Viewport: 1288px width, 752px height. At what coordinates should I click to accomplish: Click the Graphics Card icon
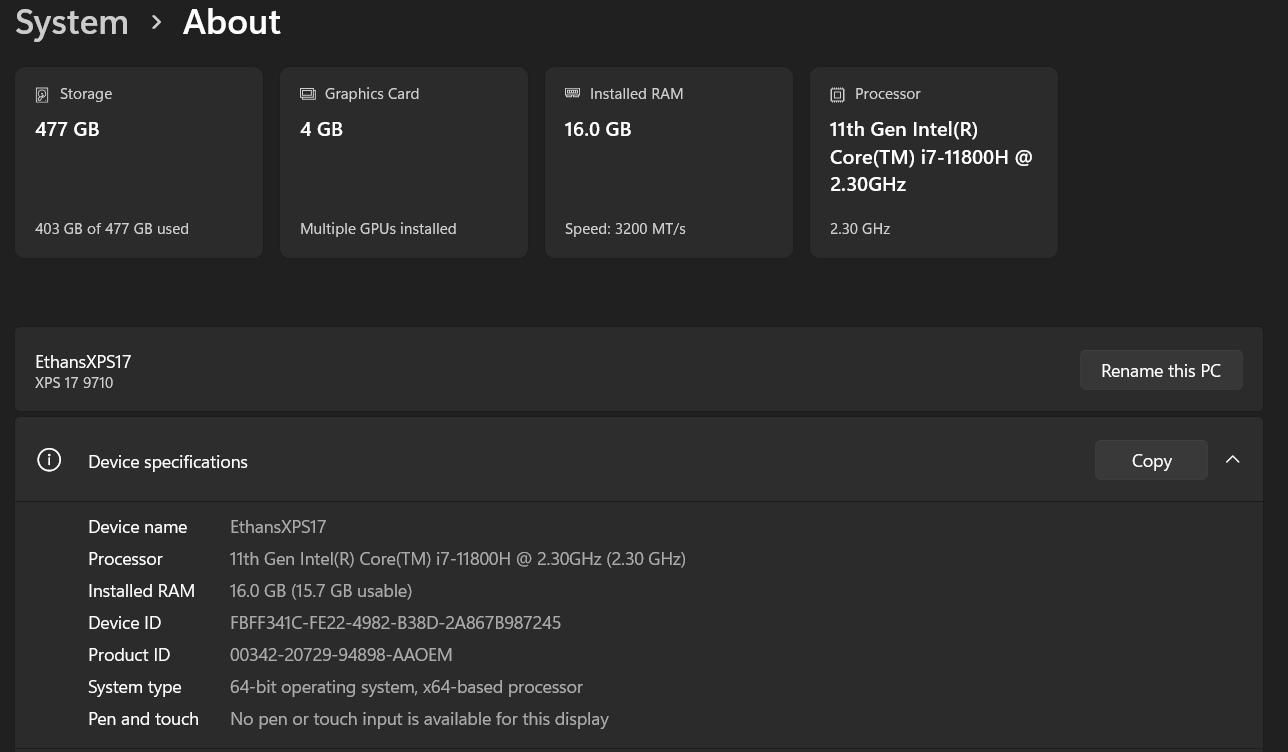click(x=308, y=94)
